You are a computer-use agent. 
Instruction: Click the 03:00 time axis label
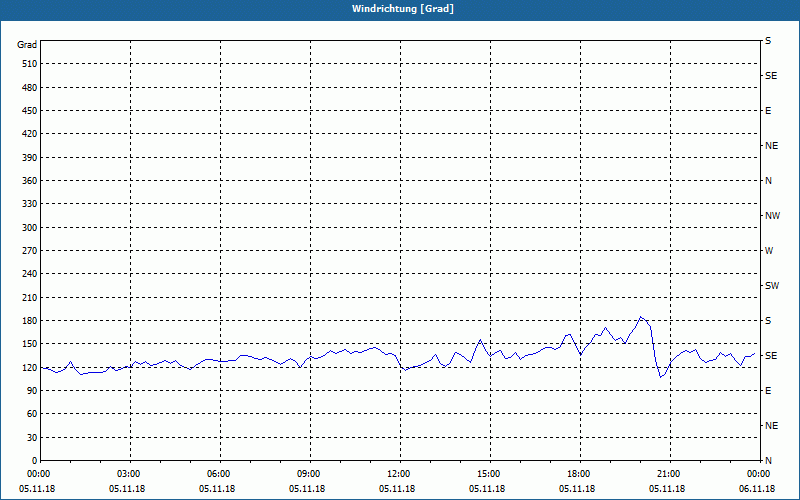pyautogui.click(x=131, y=474)
